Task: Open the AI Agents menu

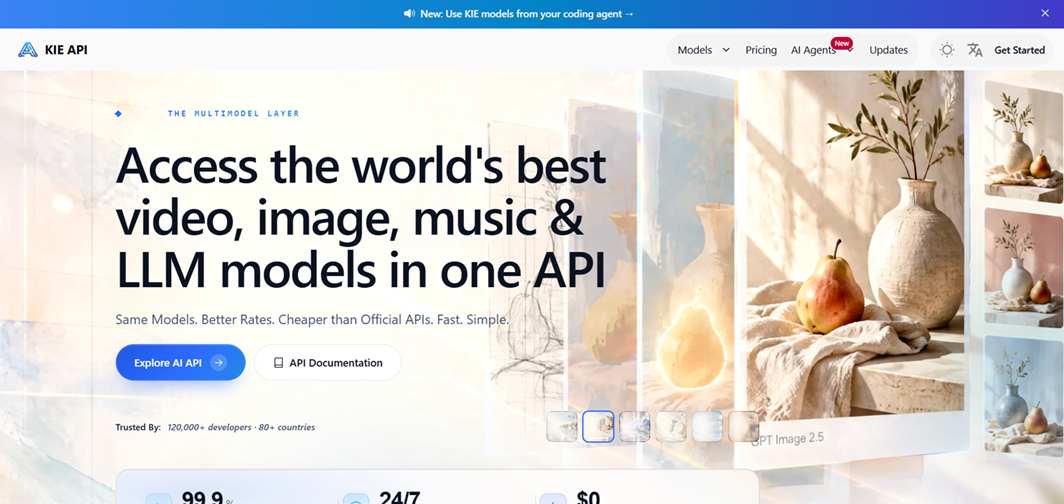Action: [x=813, y=51]
